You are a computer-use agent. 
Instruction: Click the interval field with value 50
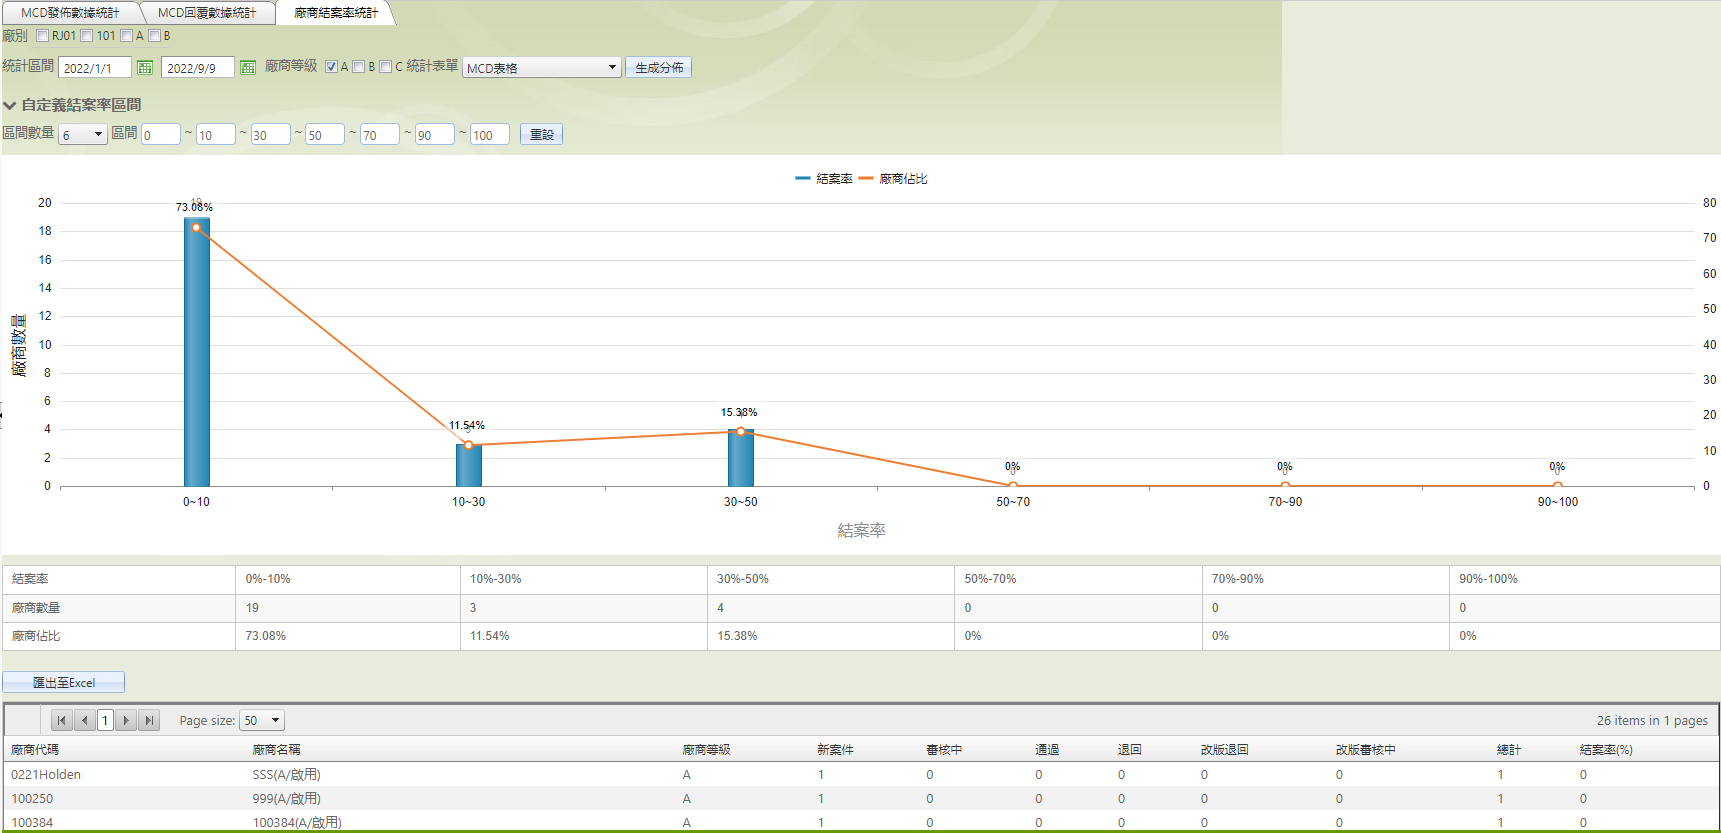(325, 134)
